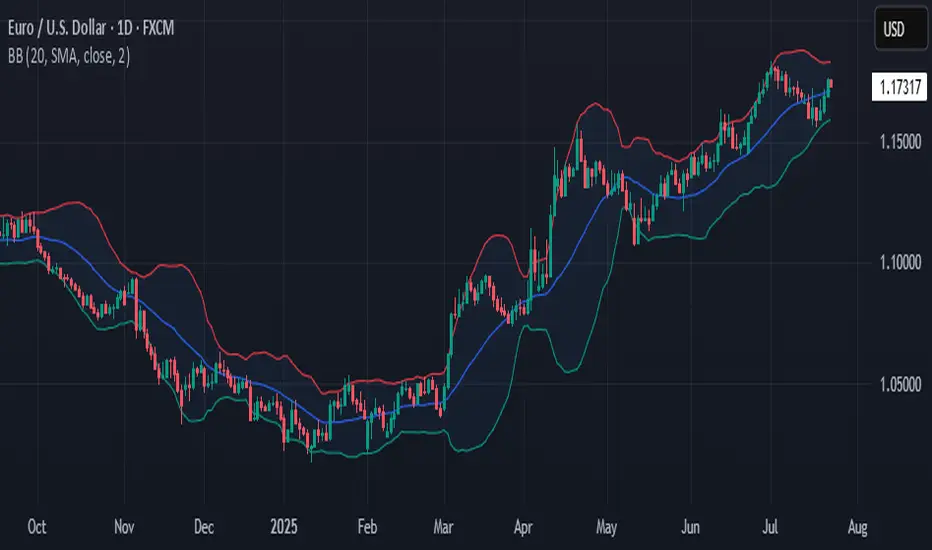Click the 1.10000 price axis label

(x=900, y=262)
